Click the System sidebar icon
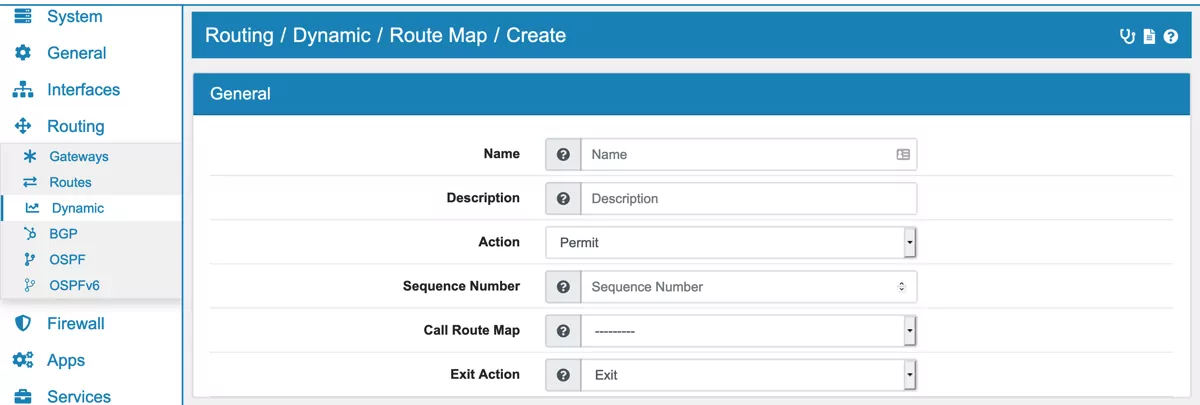This screenshot has height=405, width=1200. tap(22, 16)
